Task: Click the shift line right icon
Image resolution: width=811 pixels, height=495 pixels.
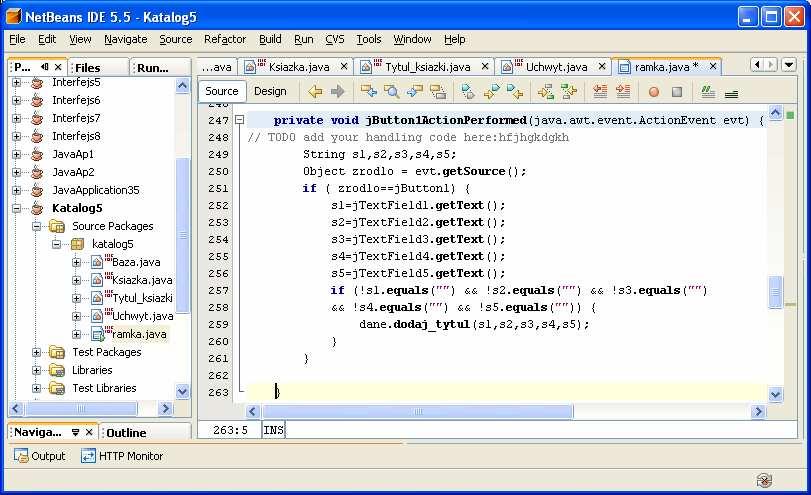Action: (623, 92)
